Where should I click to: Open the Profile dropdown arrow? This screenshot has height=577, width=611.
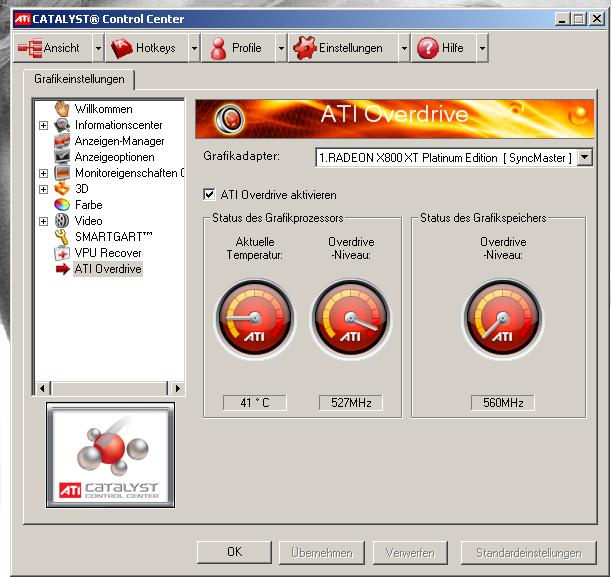(281, 48)
